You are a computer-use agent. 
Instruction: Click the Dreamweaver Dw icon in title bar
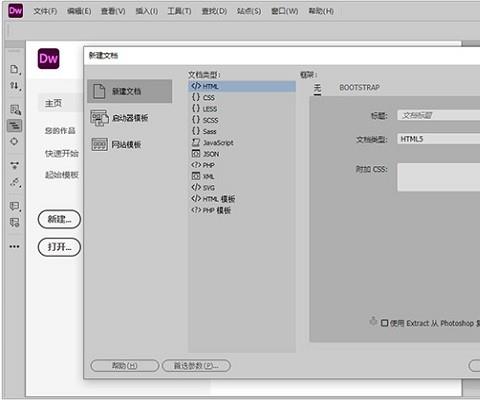[x=15, y=11]
